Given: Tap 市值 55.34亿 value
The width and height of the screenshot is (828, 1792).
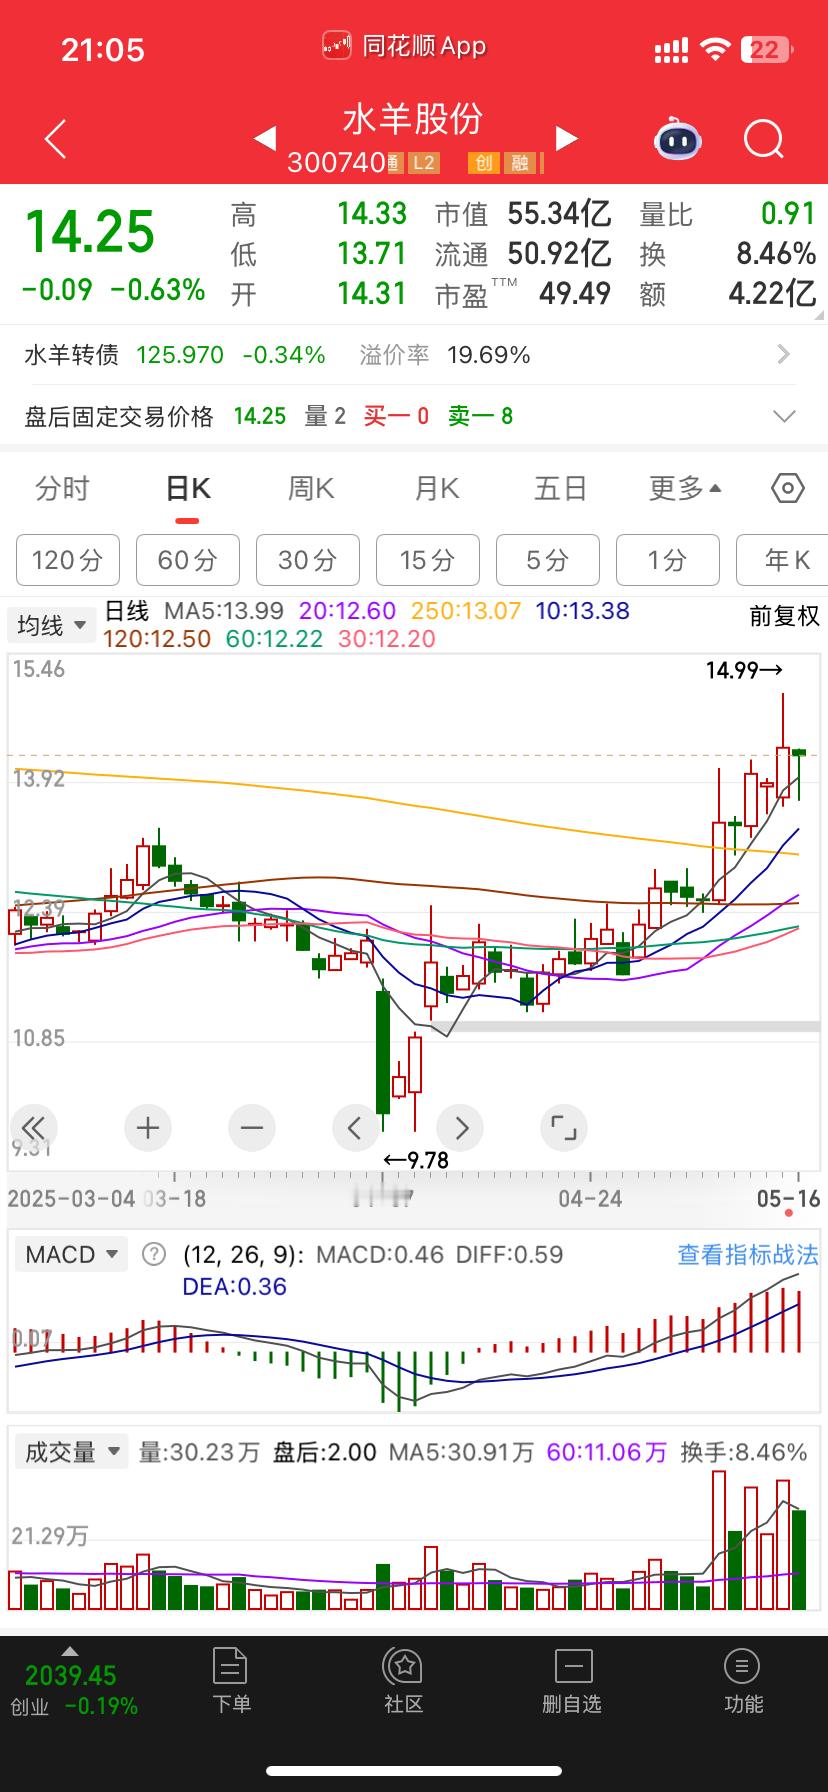Looking at the screenshot, I should (559, 213).
